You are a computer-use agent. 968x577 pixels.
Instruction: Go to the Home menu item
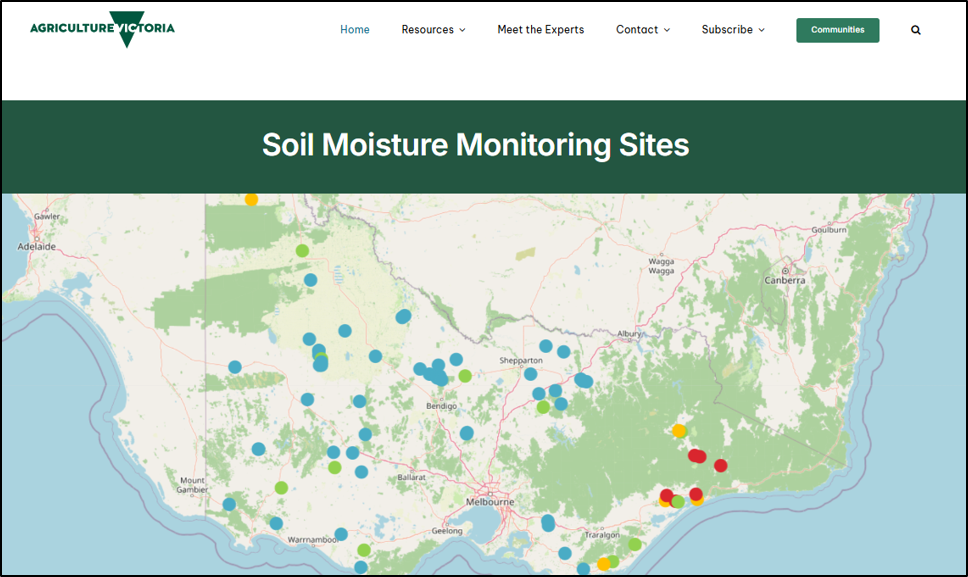click(354, 30)
